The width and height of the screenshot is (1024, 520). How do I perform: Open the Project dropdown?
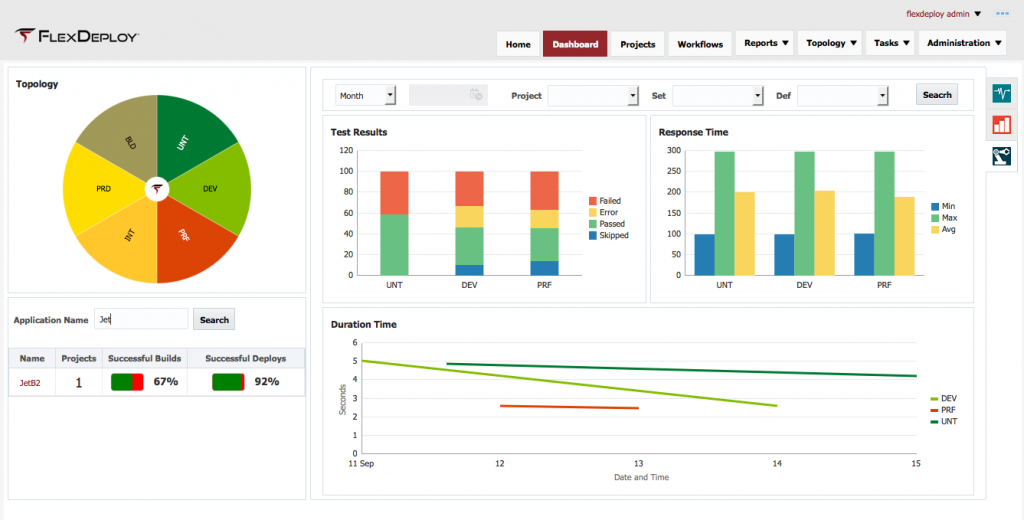(x=592, y=95)
